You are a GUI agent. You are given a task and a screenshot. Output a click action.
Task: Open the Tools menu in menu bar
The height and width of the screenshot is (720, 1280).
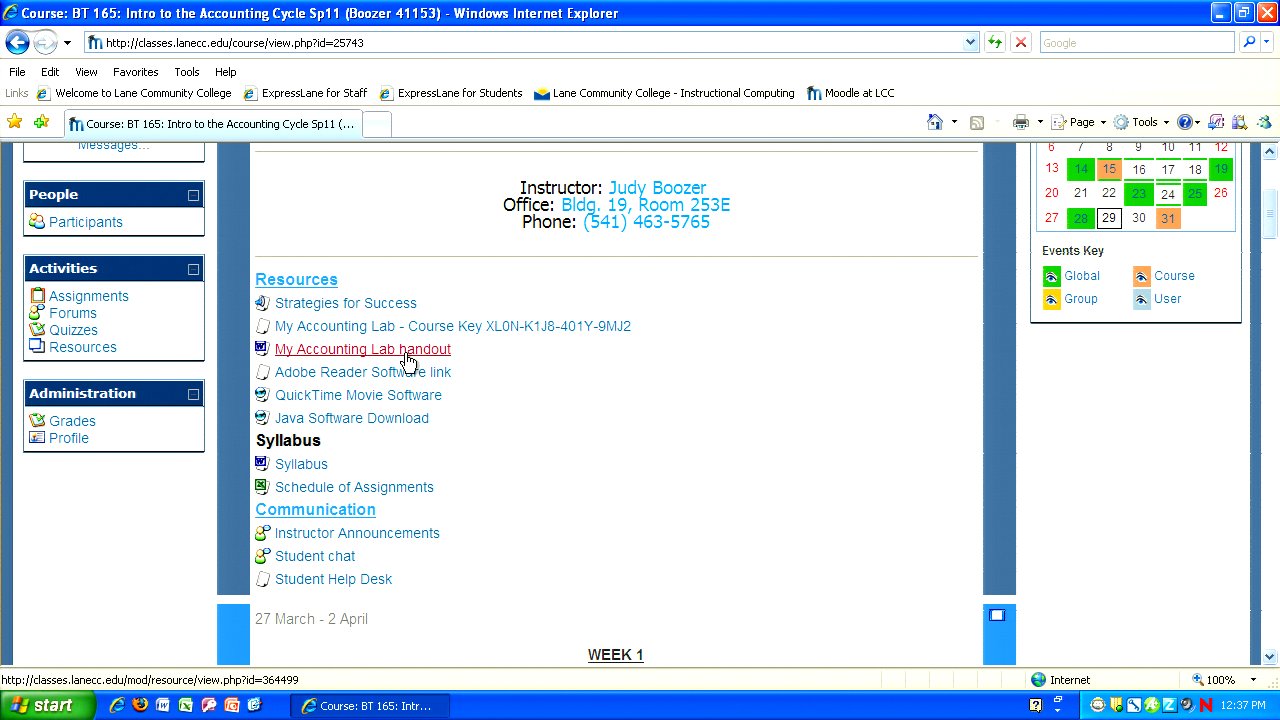coord(186,72)
